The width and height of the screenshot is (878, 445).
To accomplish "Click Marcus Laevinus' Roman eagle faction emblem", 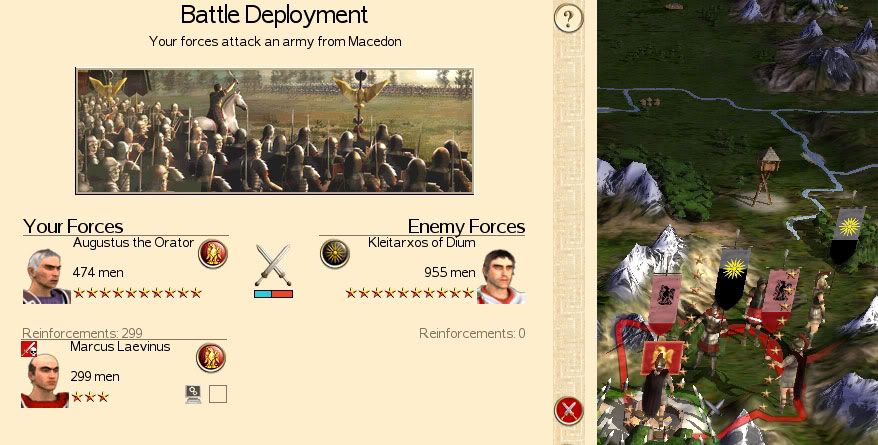I will [211, 358].
